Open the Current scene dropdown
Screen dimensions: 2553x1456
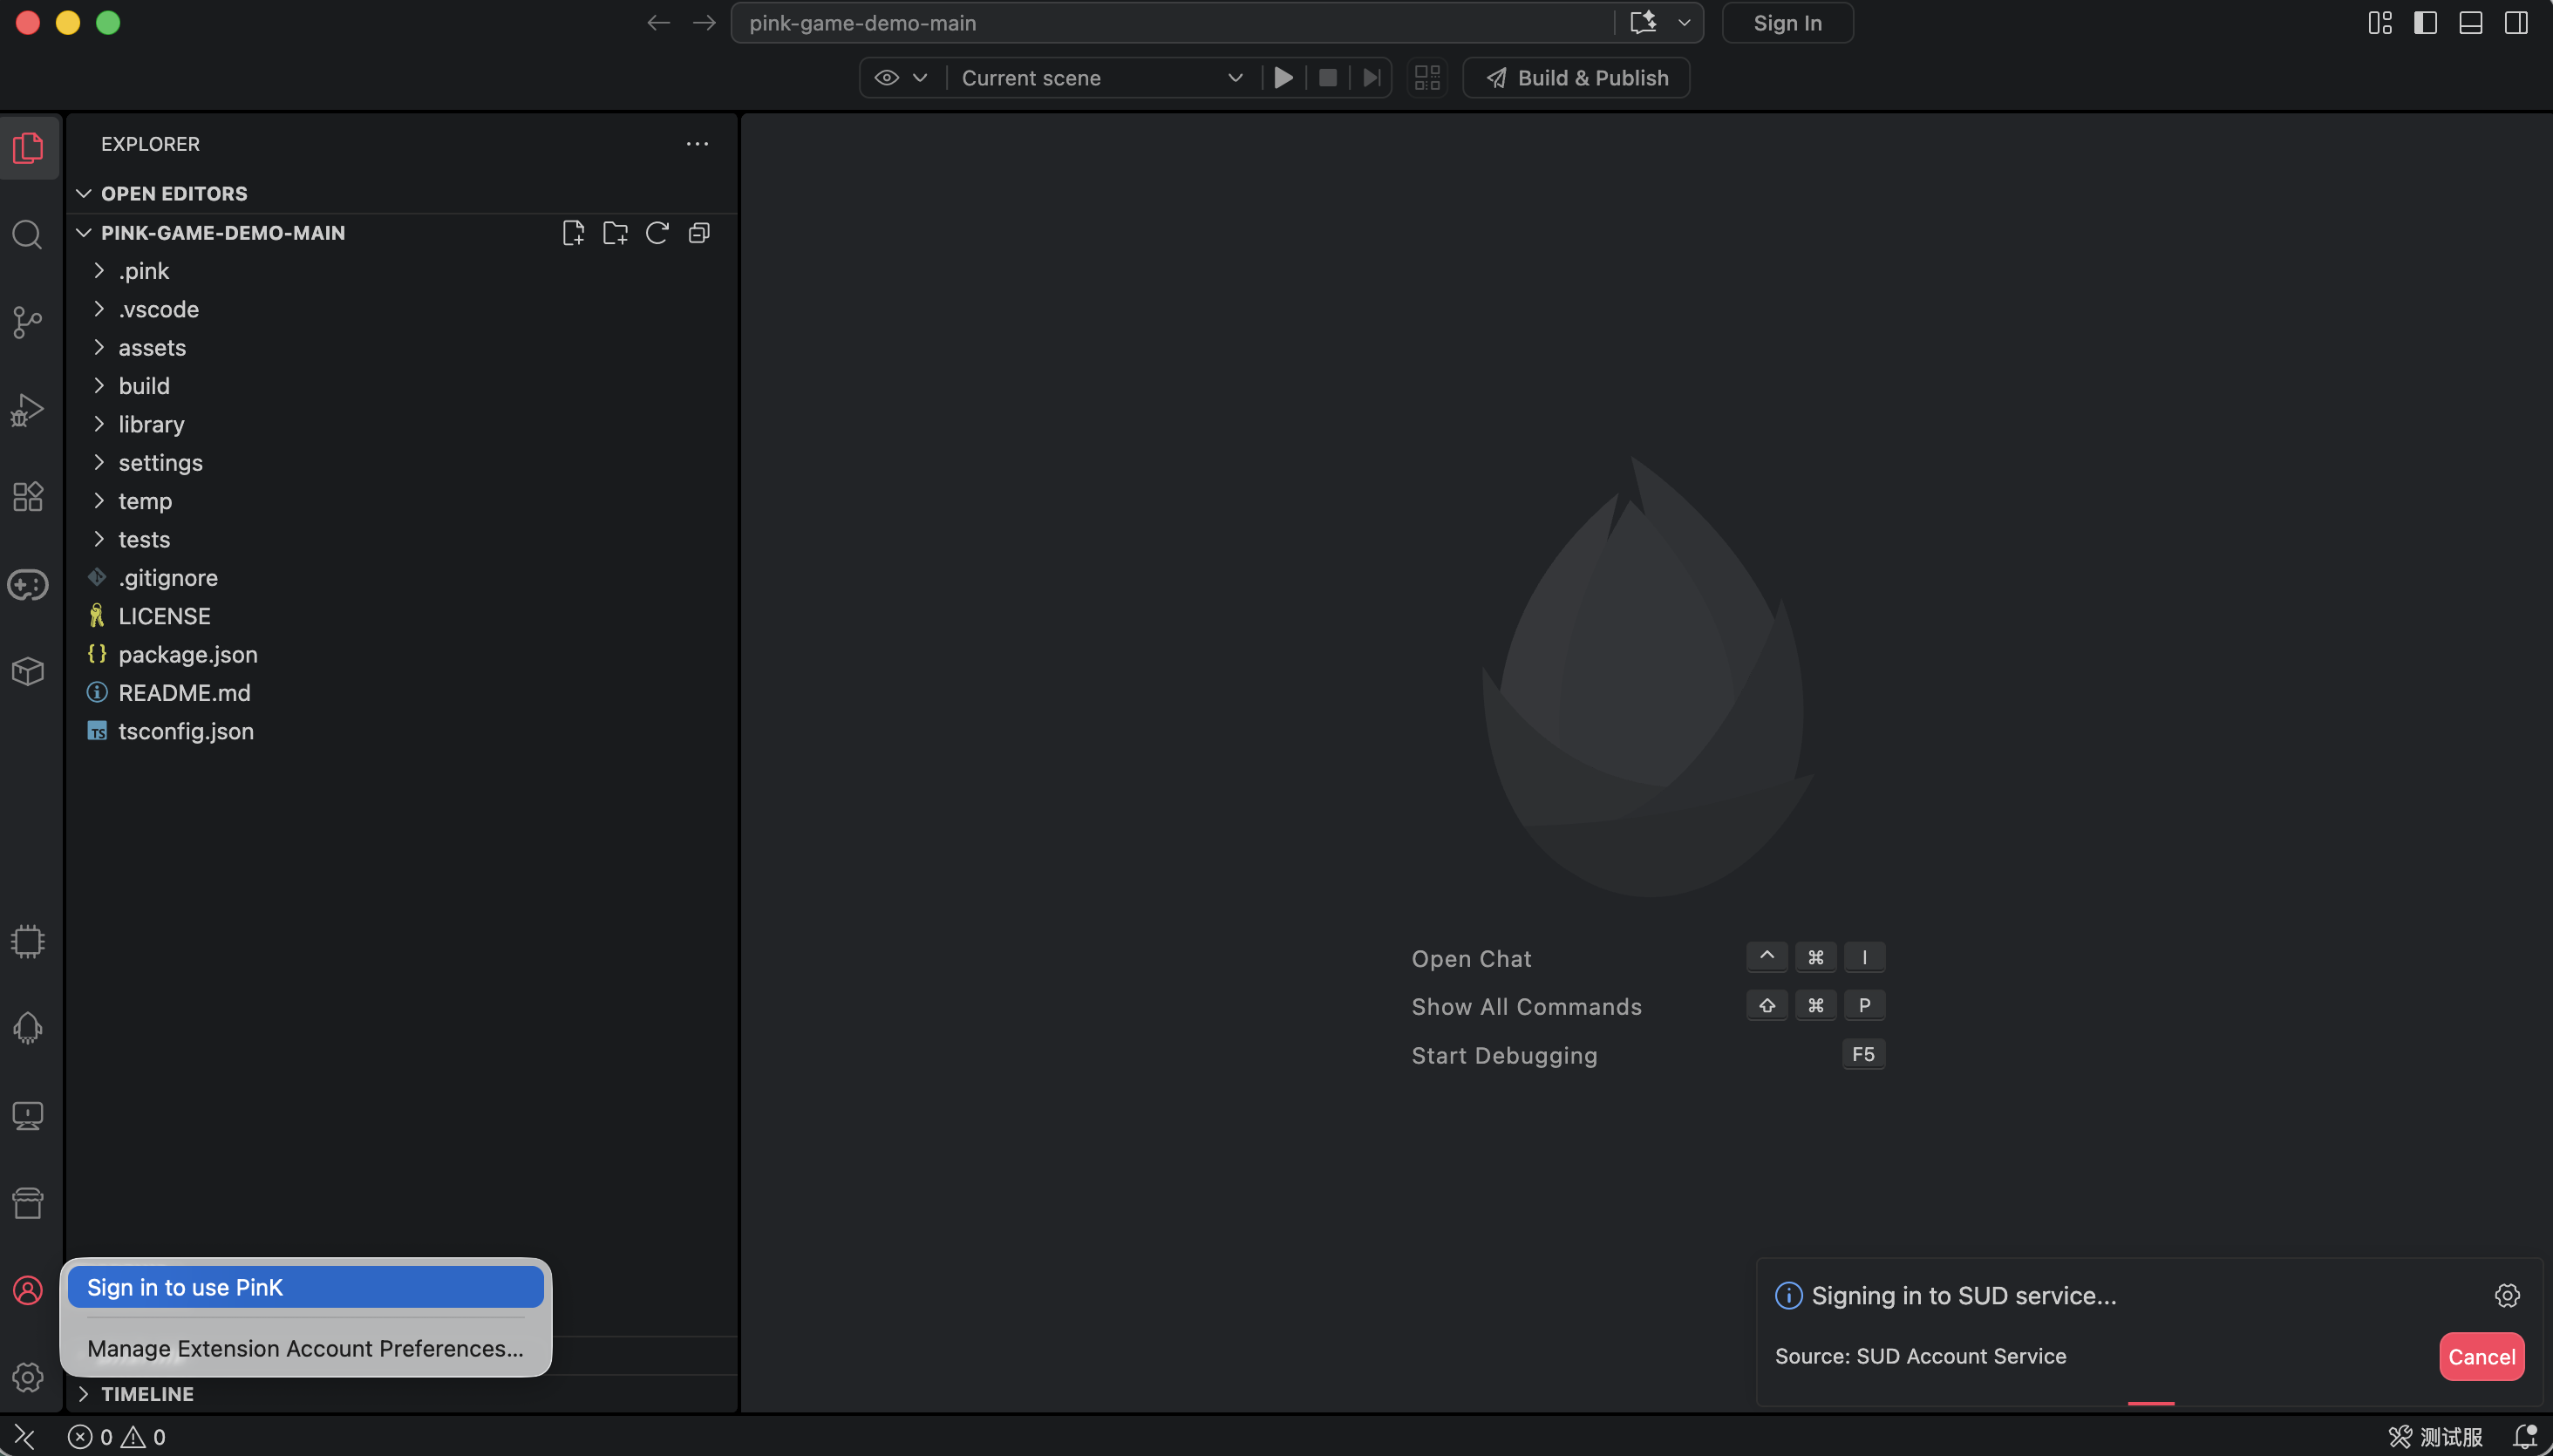[x=1102, y=78]
